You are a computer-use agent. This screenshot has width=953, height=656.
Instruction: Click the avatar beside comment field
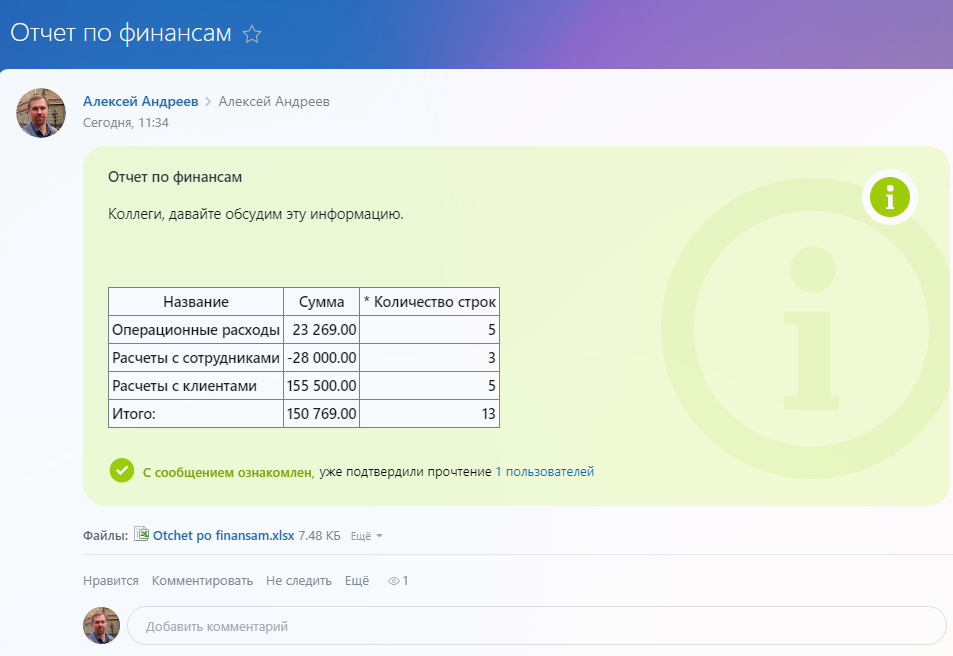[x=101, y=626]
